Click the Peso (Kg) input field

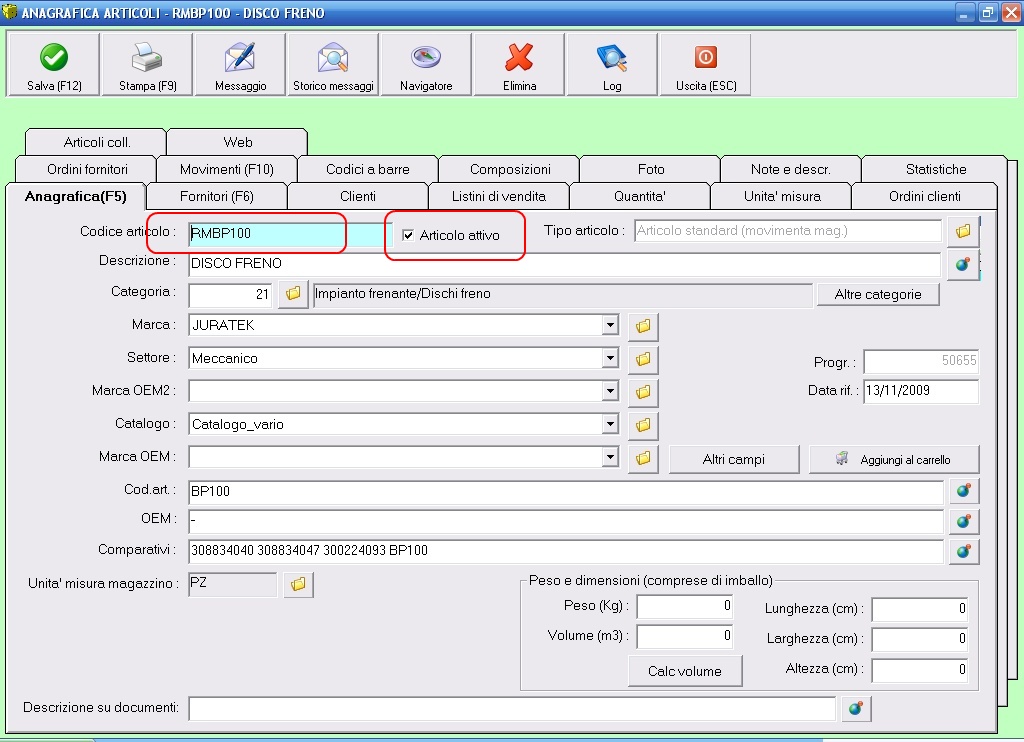(685, 606)
